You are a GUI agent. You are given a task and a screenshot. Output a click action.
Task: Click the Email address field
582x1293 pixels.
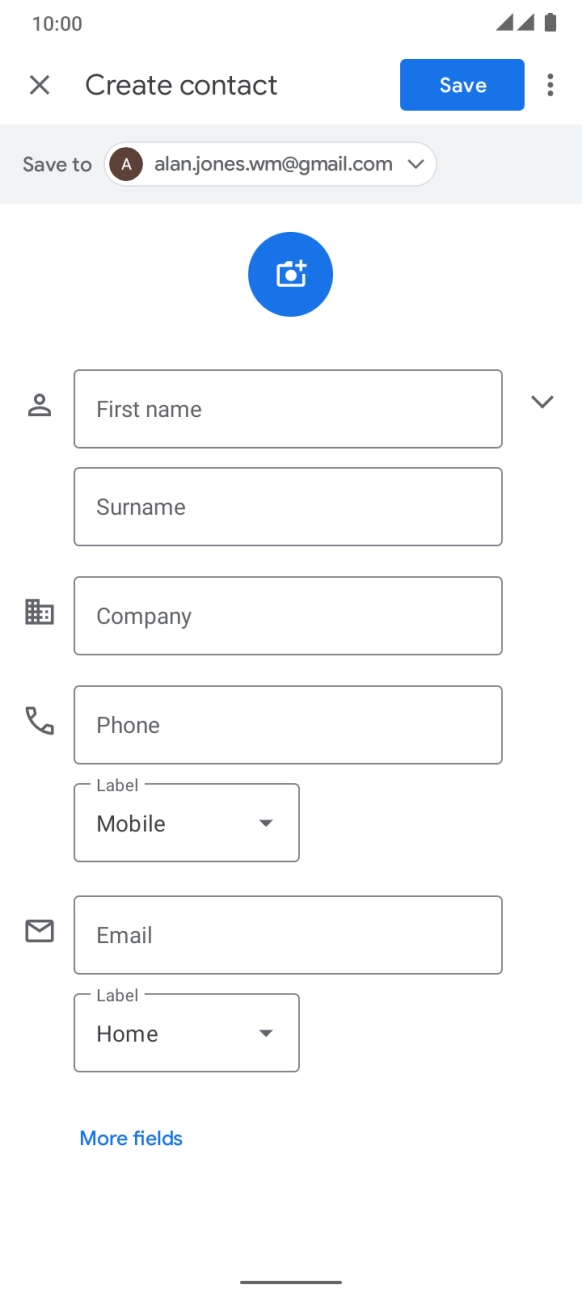[x=288, y=934]
